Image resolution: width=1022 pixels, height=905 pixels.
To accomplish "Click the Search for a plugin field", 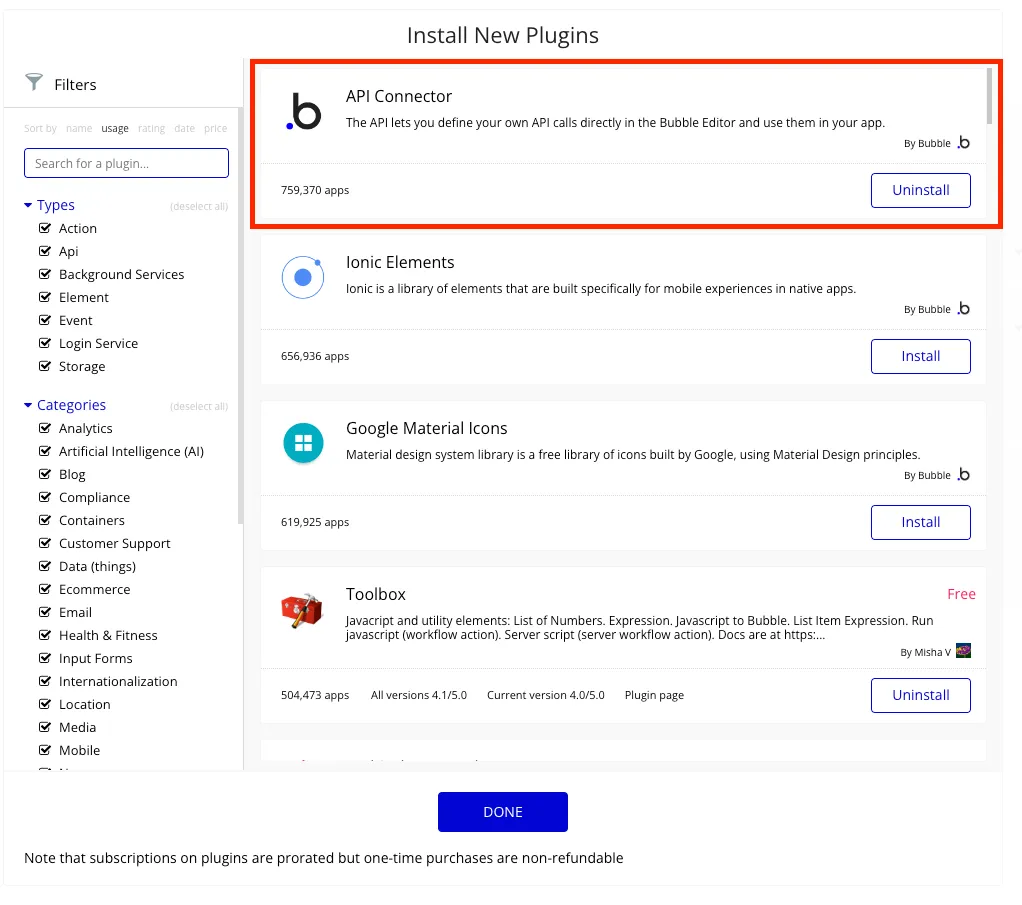I will 126,163.
